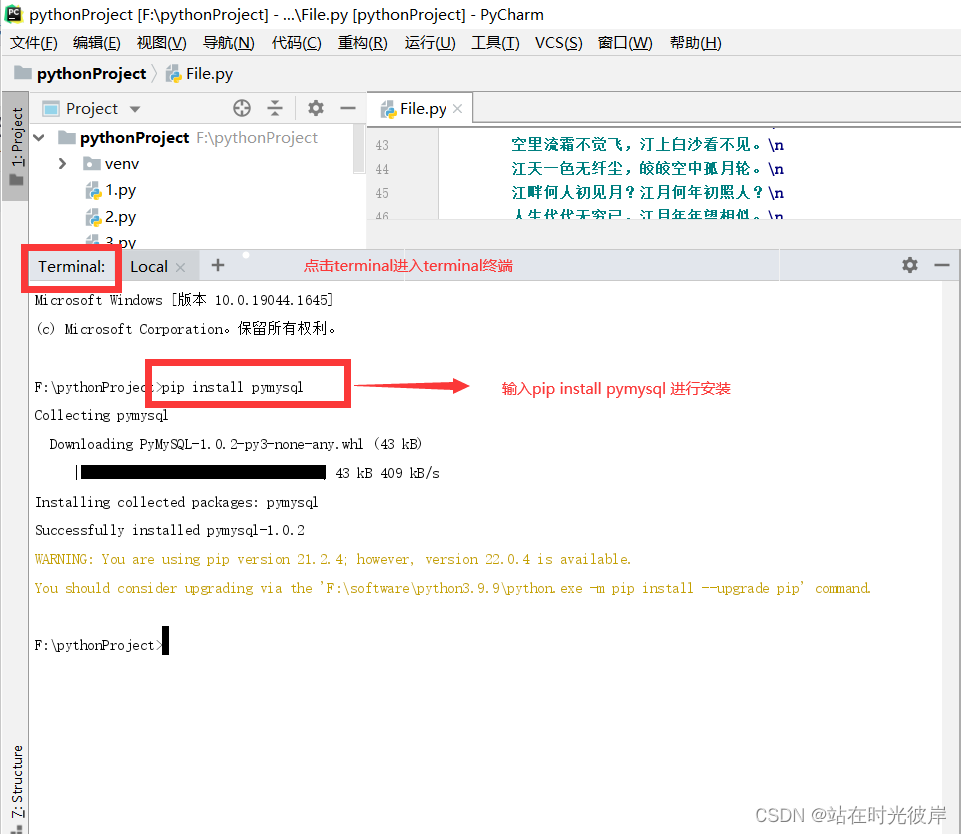Open the 运行(U) menu
Image resolution: width=961 pixels, height=834 pixels.
pos(430,43)
